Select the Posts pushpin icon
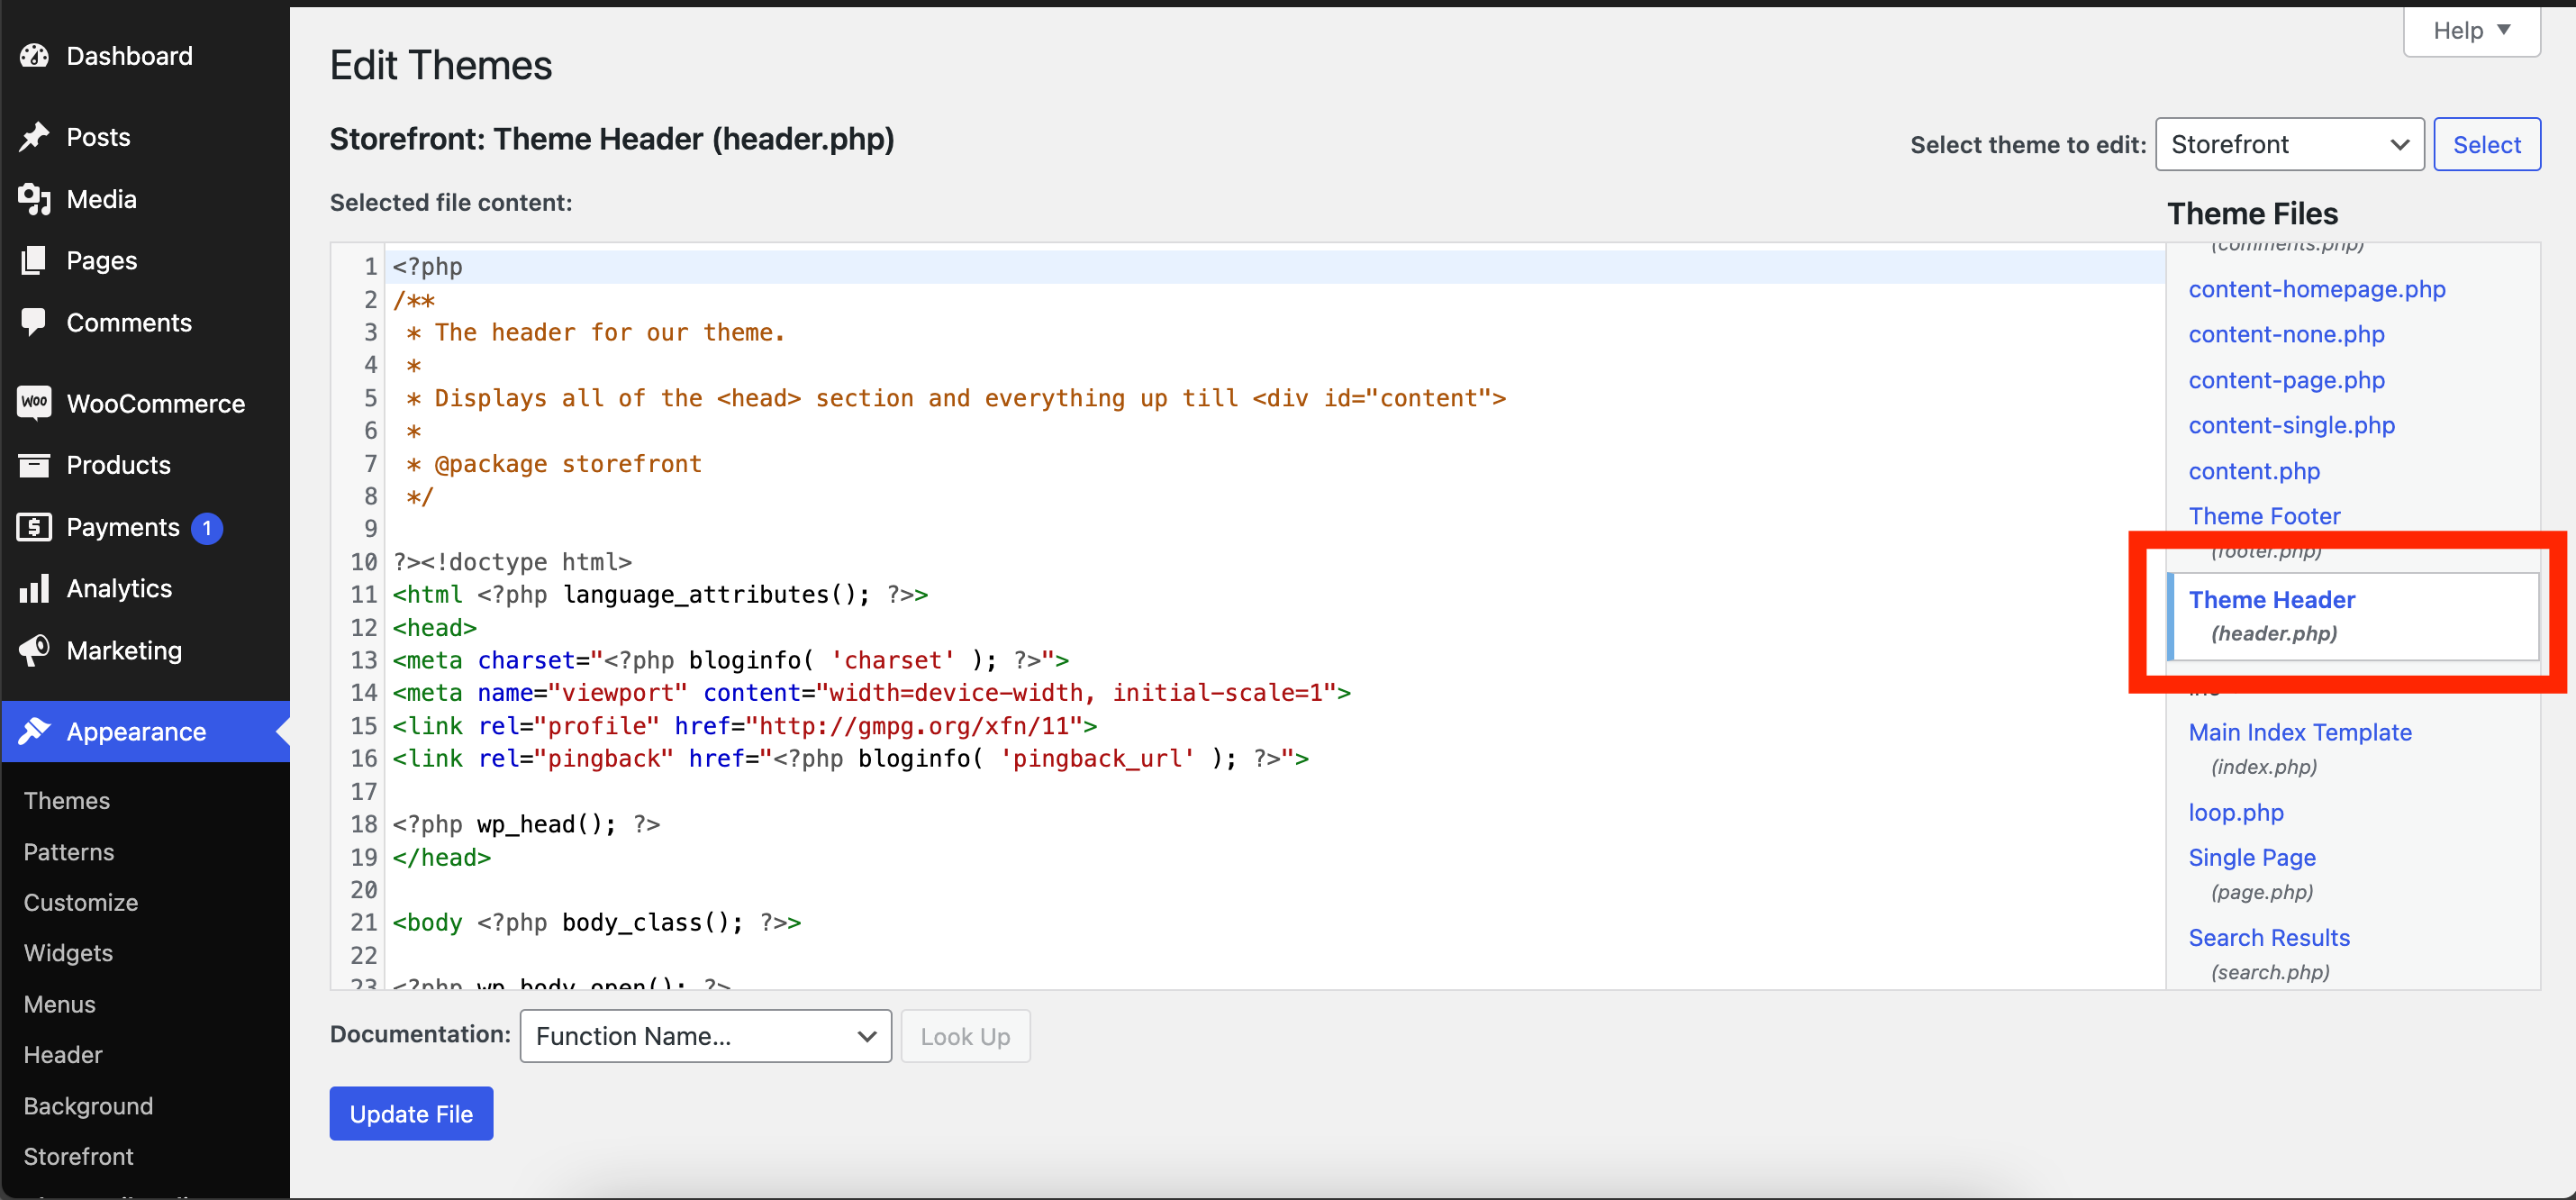The image size is (2576, 1200). [x=35, y=136]
